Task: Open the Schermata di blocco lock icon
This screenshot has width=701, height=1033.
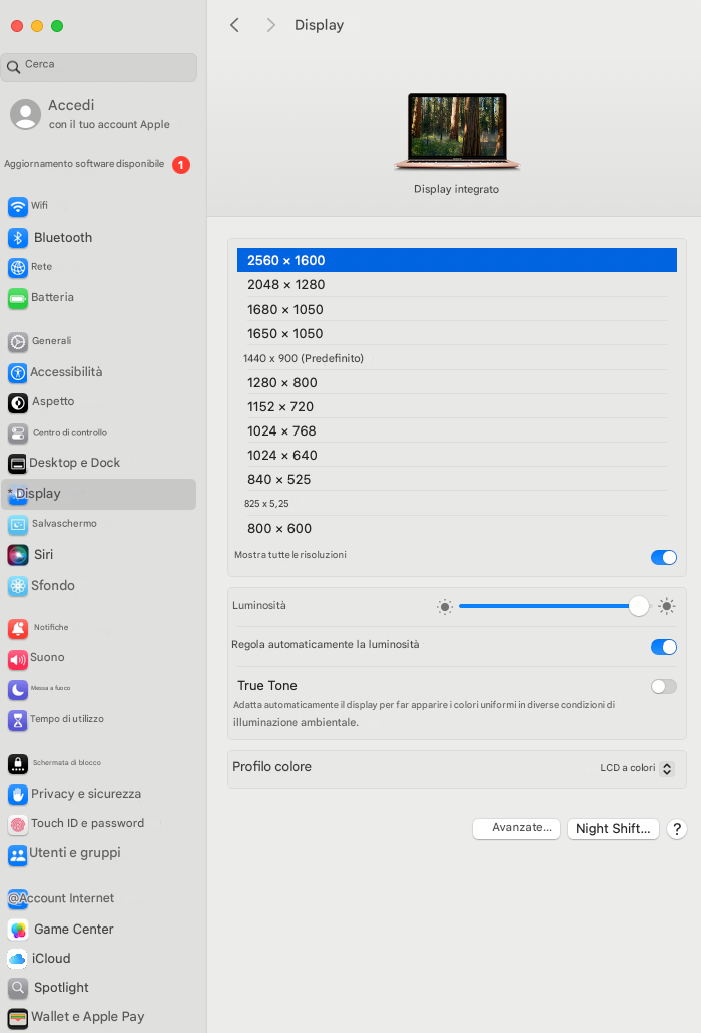Action: tap(18, 764)
